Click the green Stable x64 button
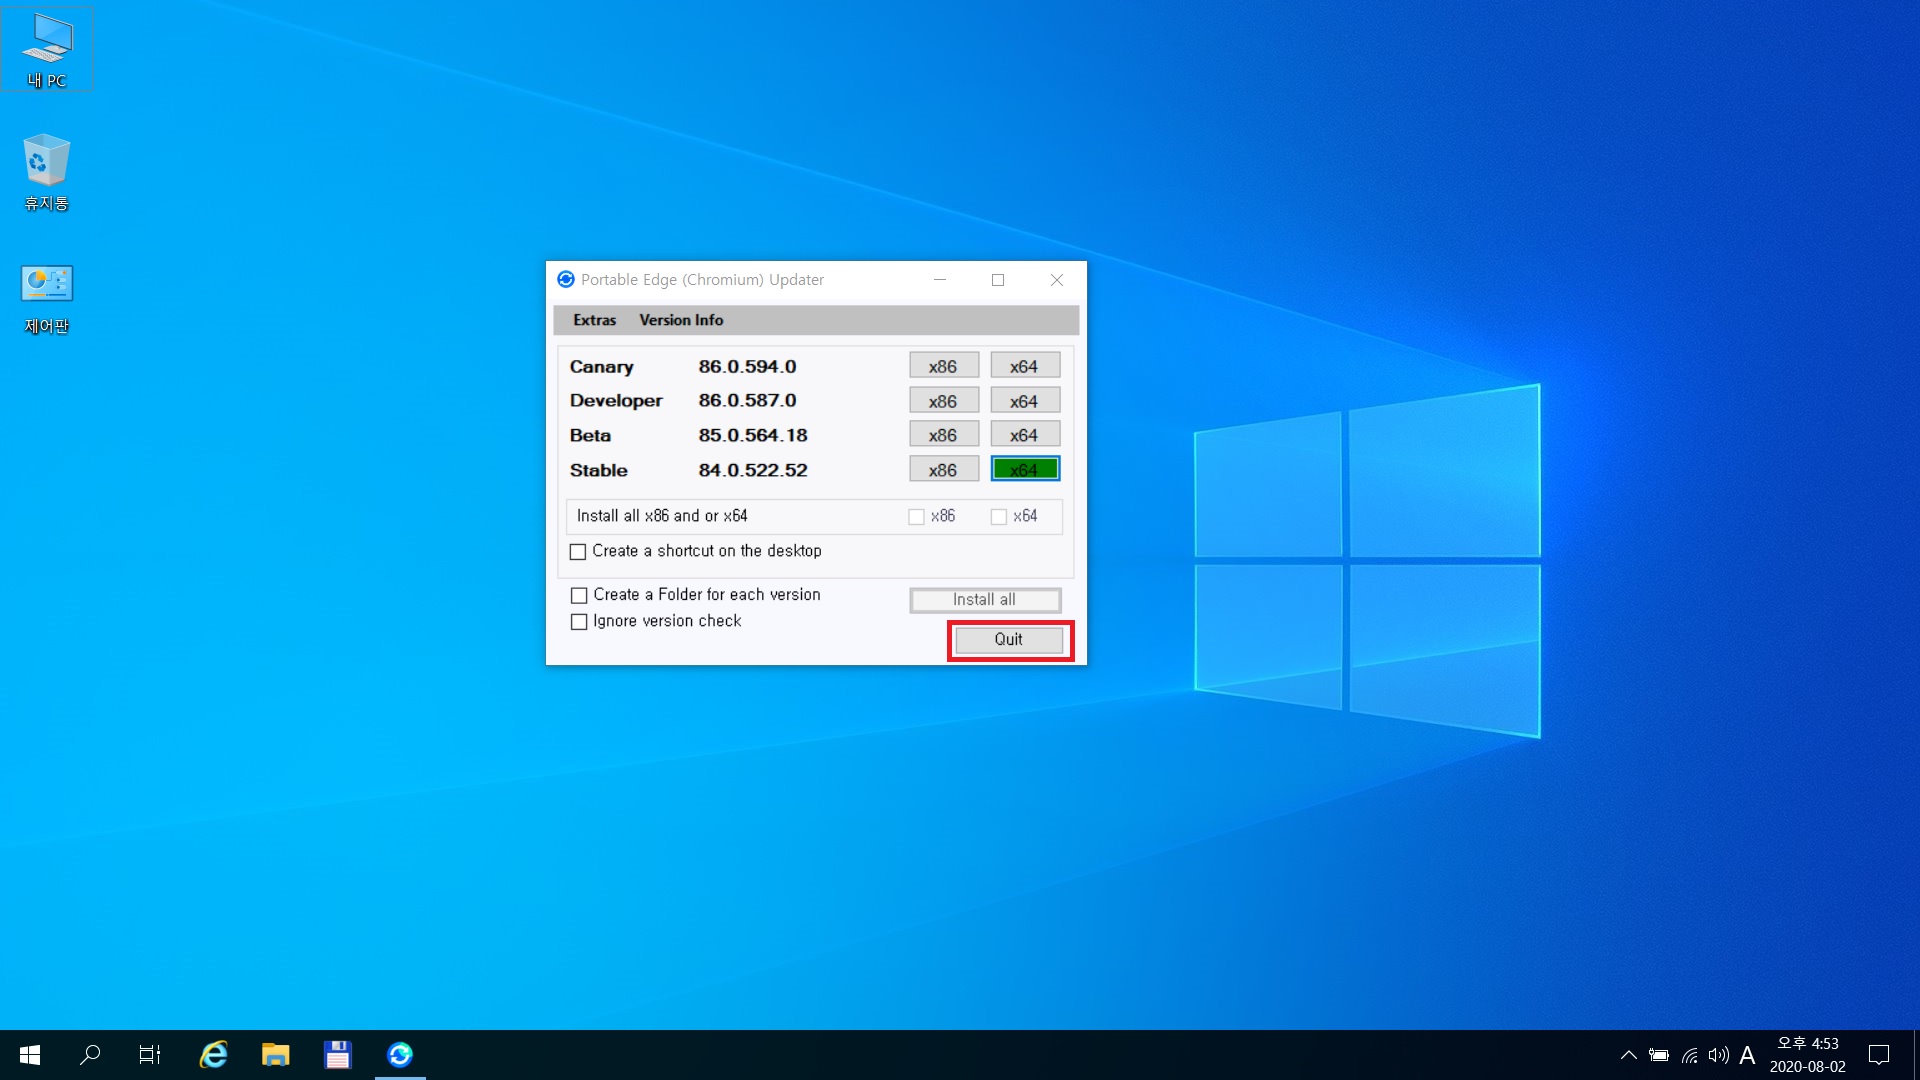 1025,469
